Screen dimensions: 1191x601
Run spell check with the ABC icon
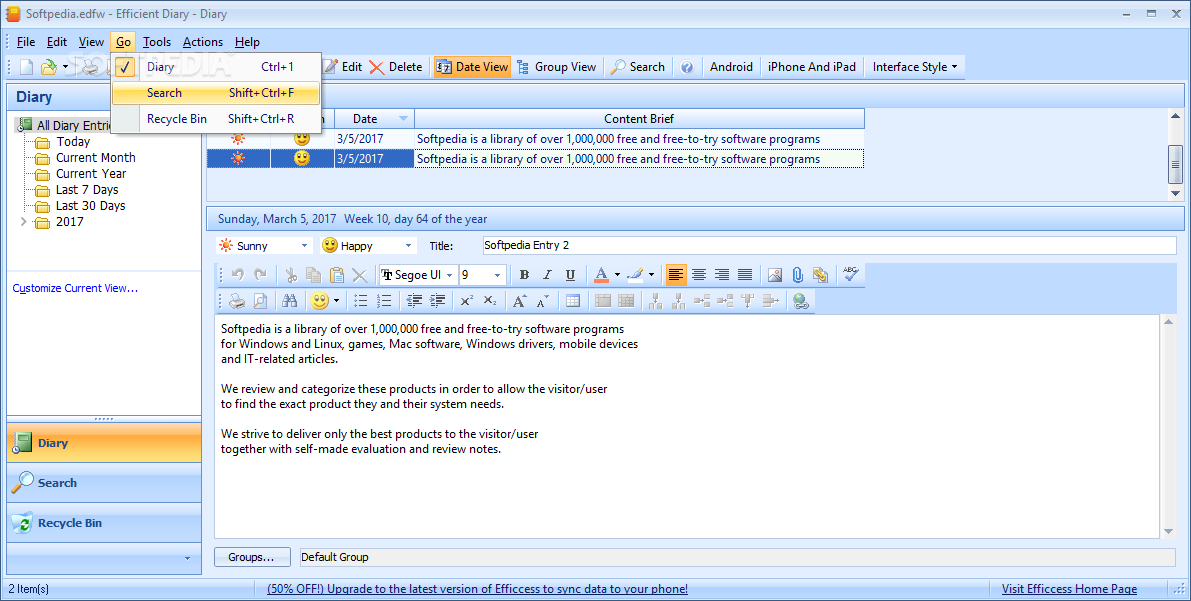pos(851,274)
